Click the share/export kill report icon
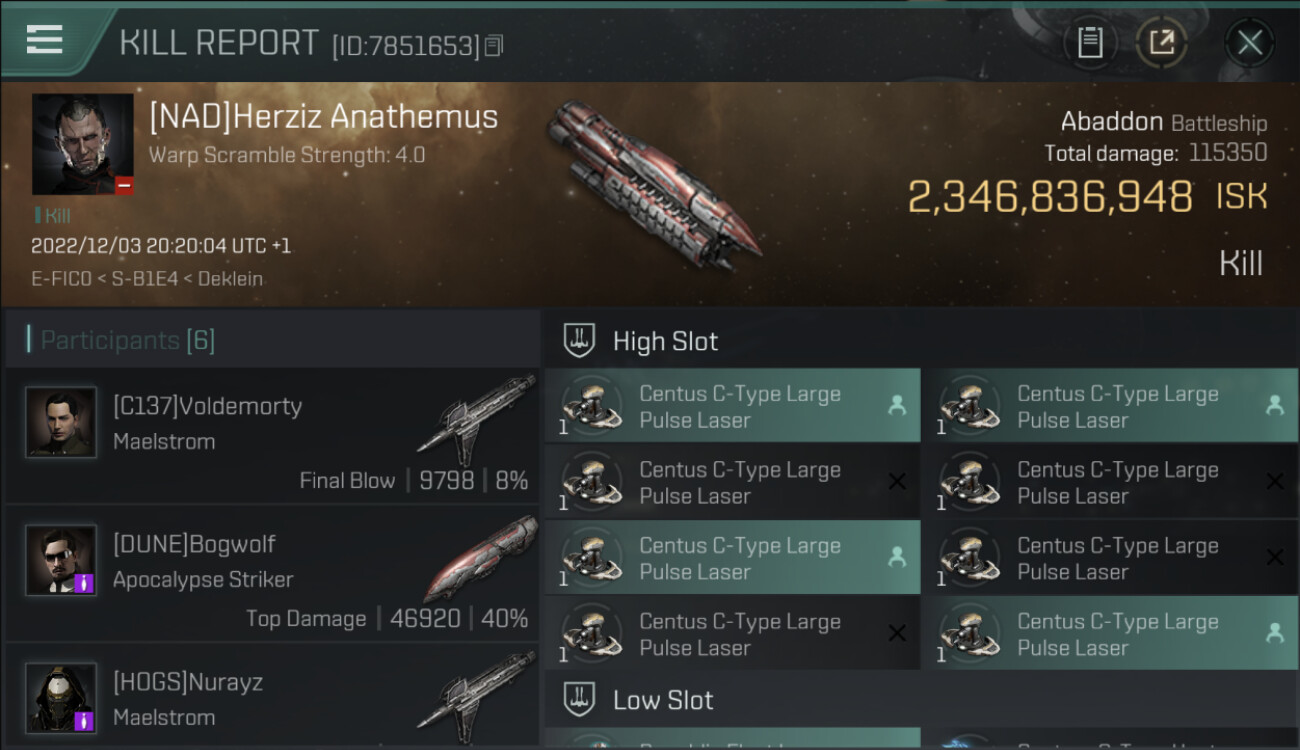1300x750 pixels. click(1162, 42)
